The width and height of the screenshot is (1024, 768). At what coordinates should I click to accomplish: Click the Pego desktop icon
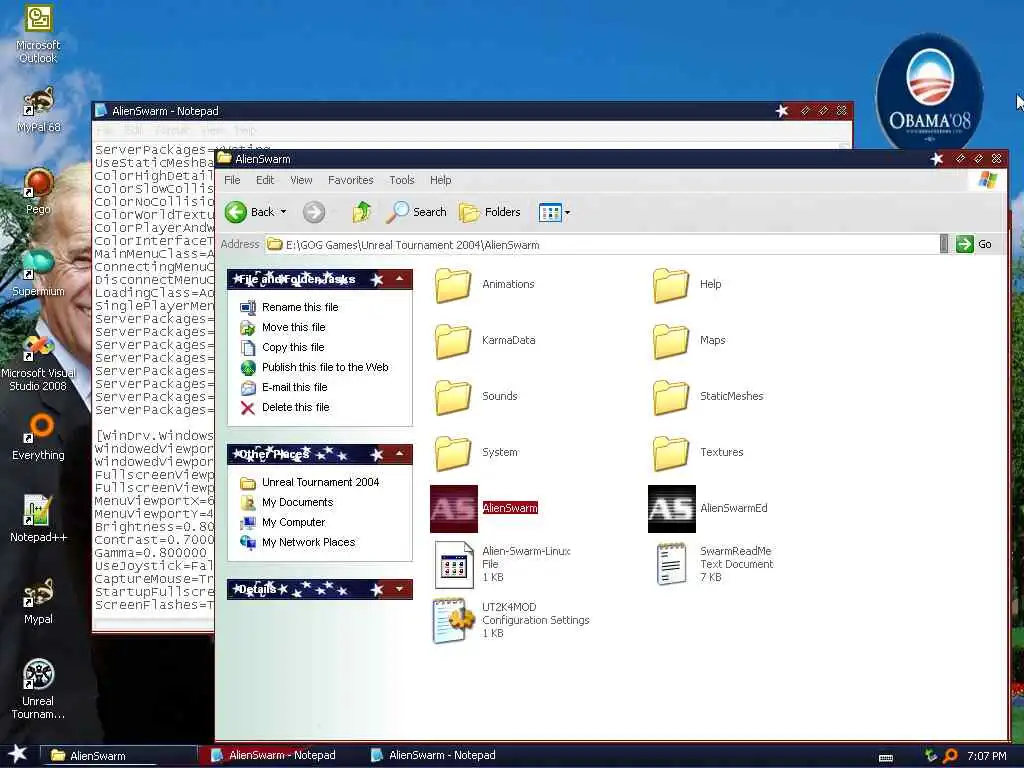38,191
